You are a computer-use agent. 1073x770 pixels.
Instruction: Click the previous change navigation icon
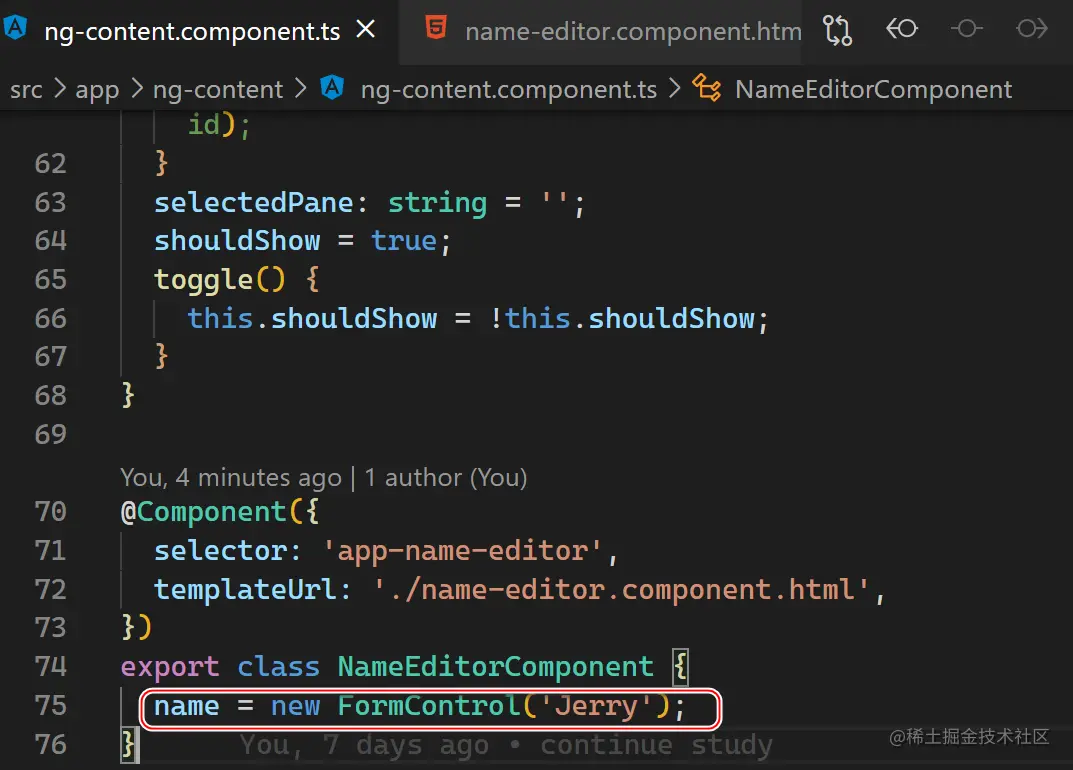pos(902,30)
